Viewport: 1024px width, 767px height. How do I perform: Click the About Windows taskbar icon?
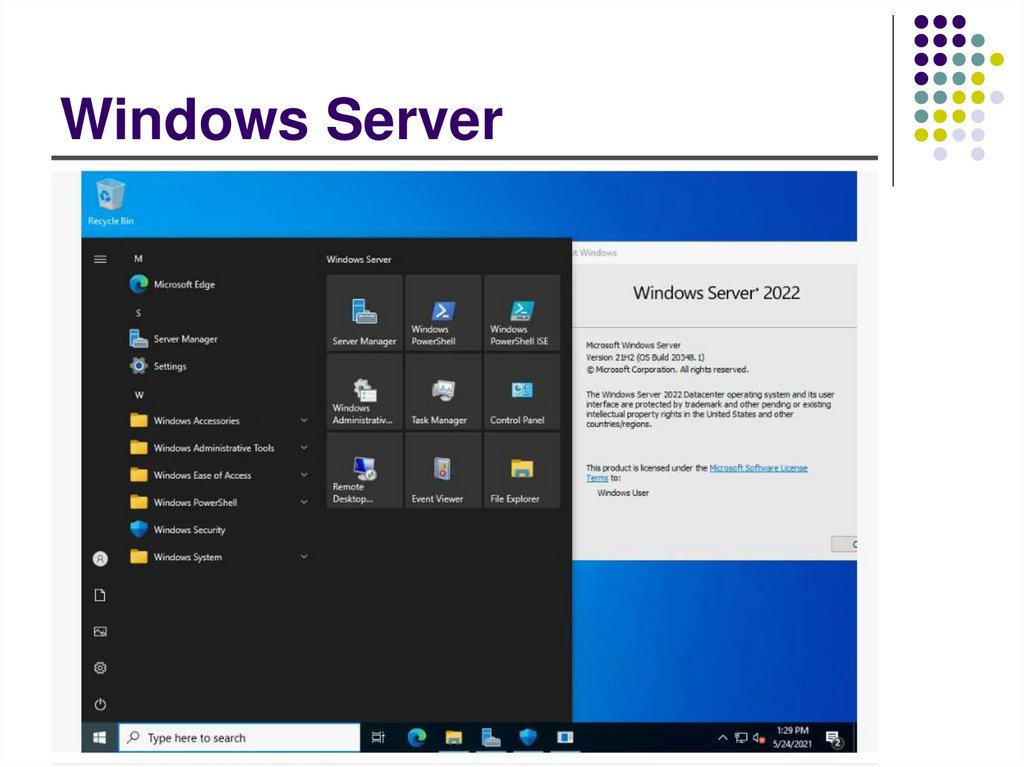(565, 738)
